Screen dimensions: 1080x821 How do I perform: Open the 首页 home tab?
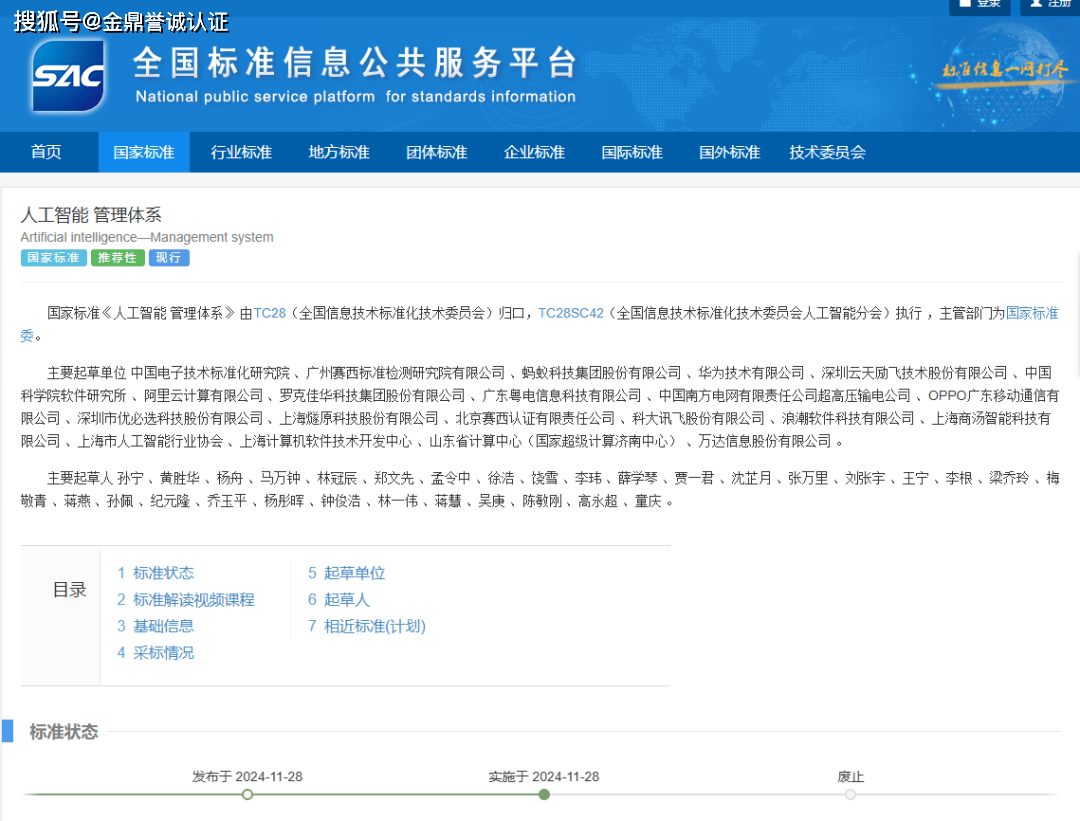46,152
